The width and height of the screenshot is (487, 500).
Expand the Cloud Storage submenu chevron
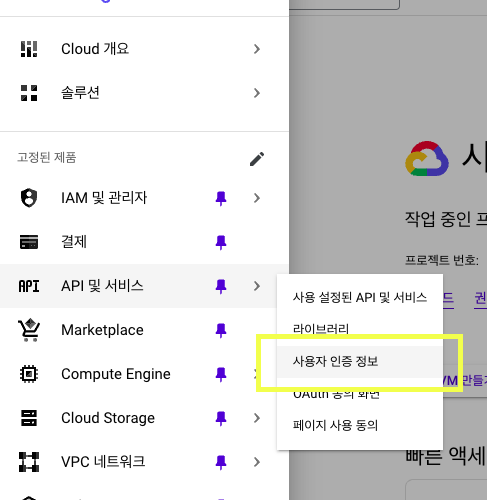click(257, 418)
